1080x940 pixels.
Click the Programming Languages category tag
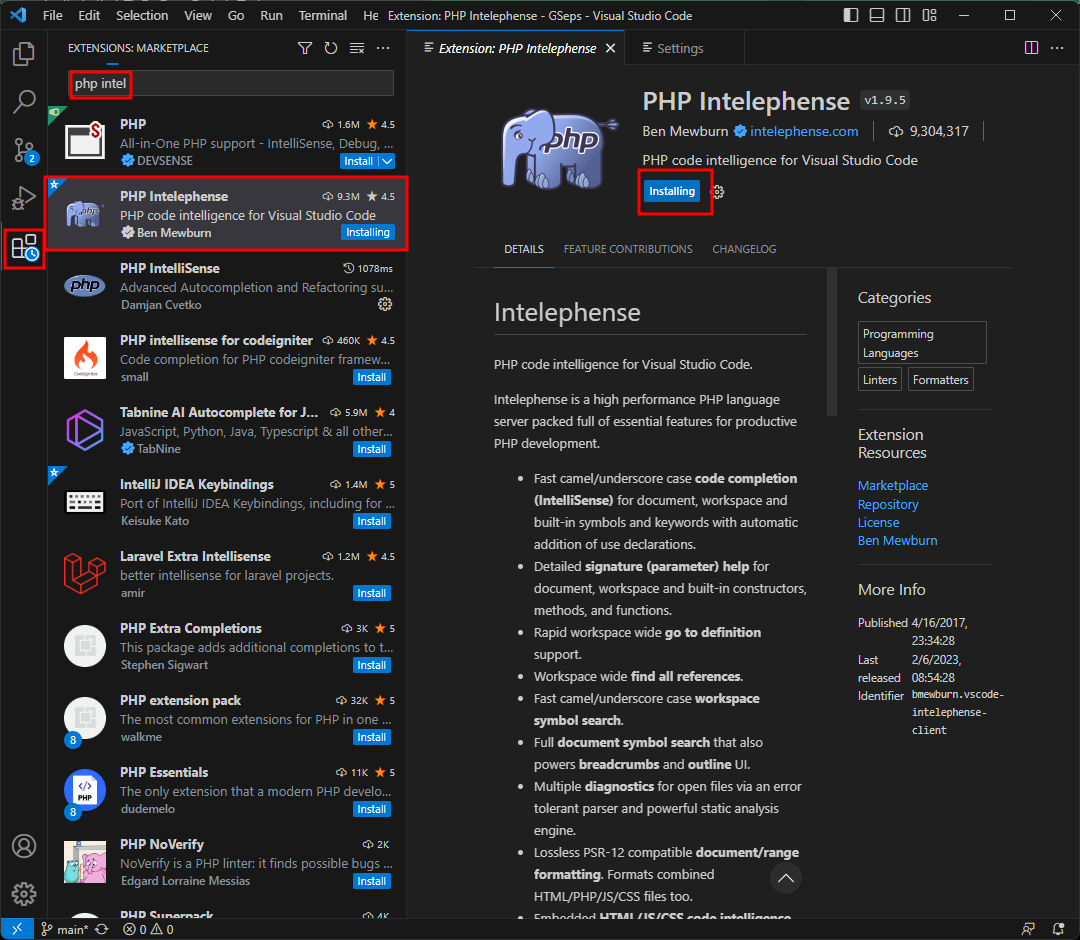click(x=922, y=343)
